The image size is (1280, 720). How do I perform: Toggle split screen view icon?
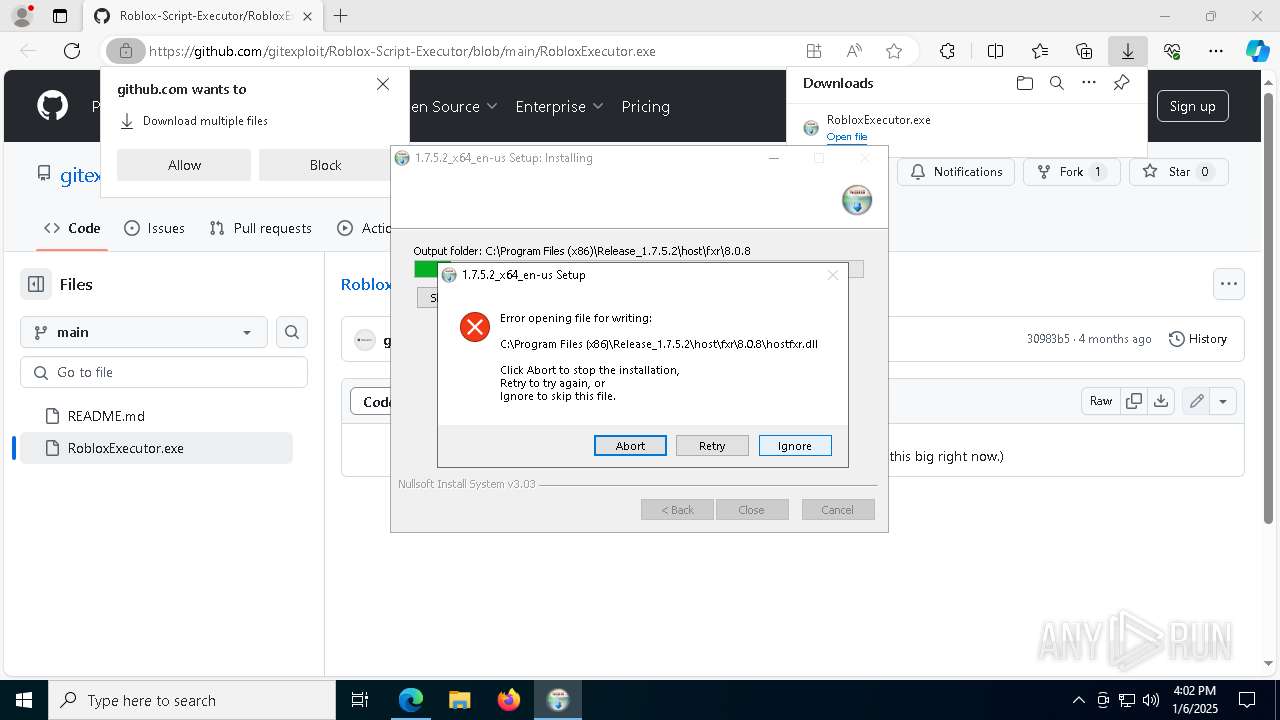coord(995,51)
